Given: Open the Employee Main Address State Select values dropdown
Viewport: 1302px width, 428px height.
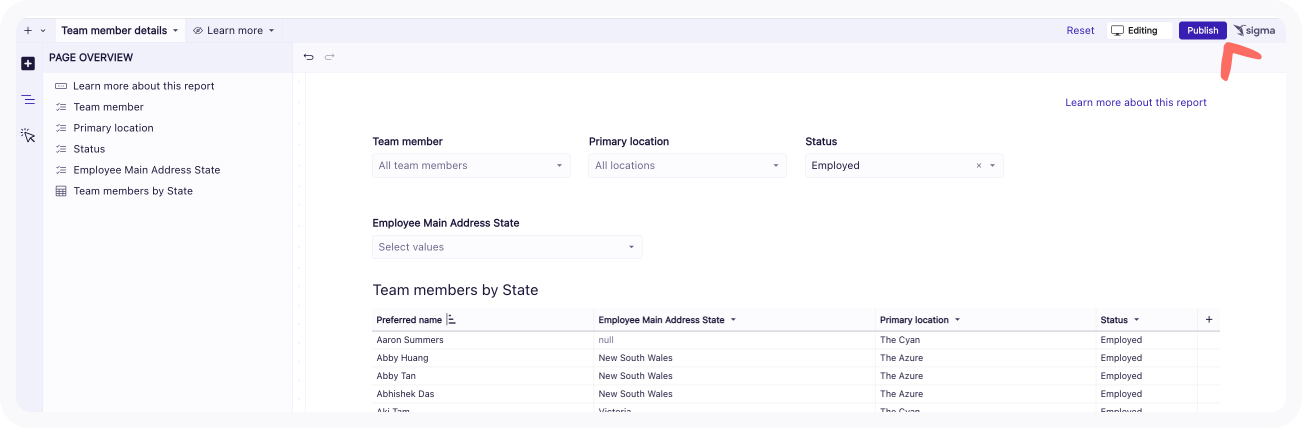Looking at the screenshot, I should [x=508, y=247].
